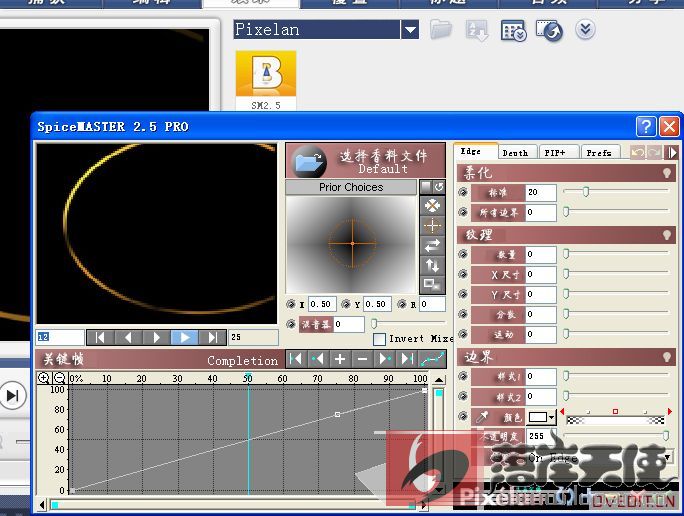Screen dimensions: 684x516
Task: Open the gallery options icon in the library toolbar
Action: (513, 31)
